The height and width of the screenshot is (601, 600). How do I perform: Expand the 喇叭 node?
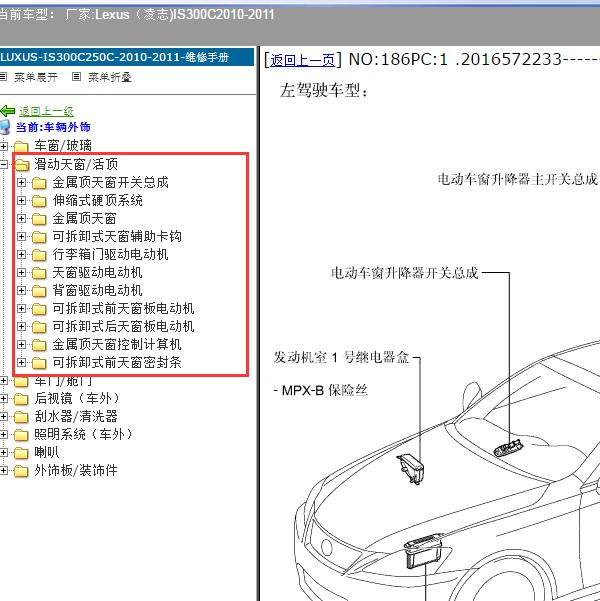(3, 453)
